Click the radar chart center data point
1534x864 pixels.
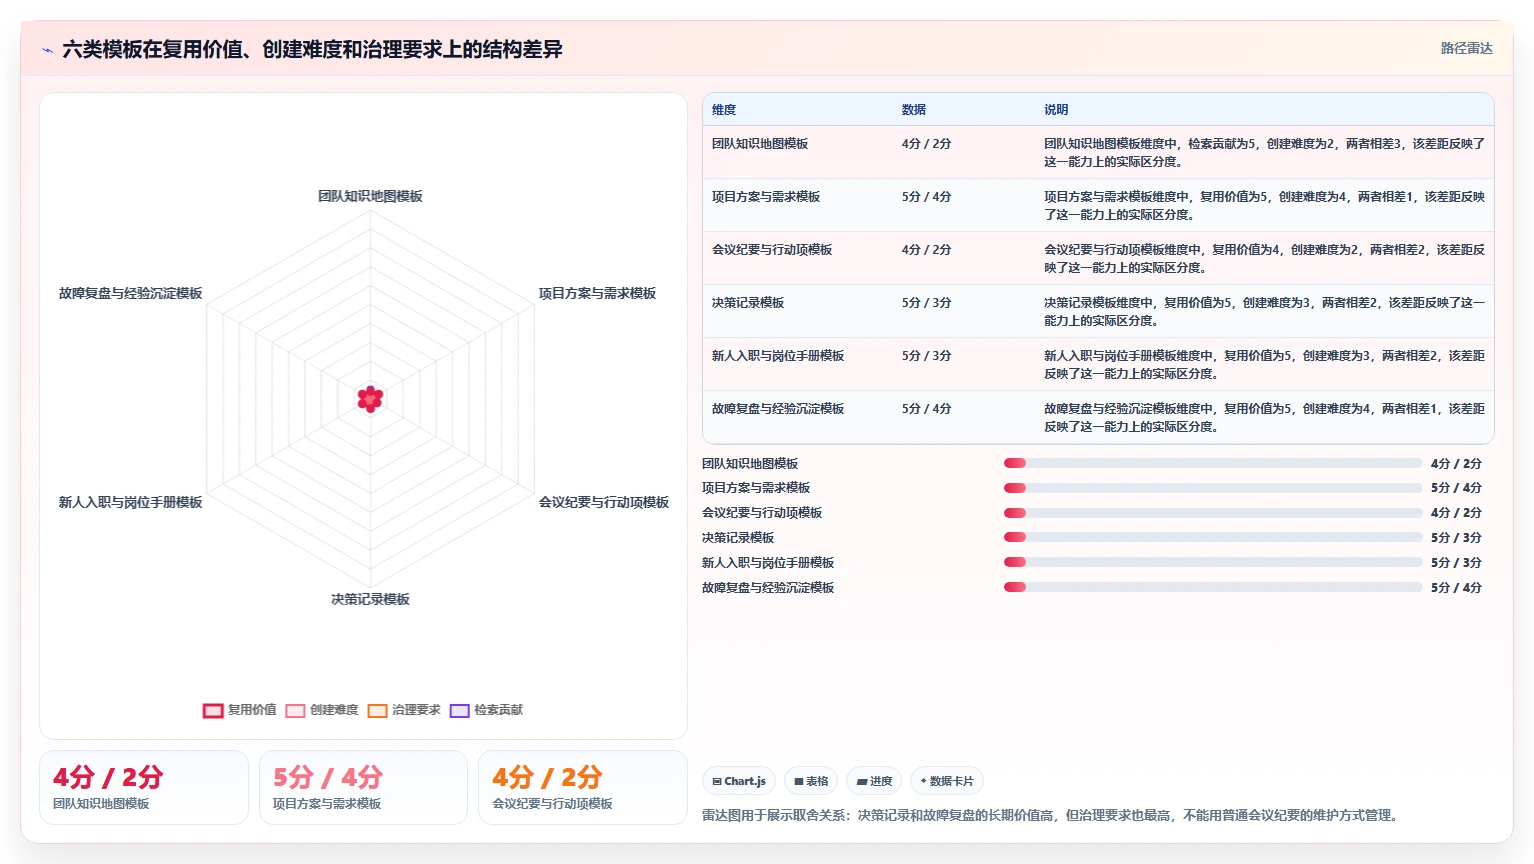click(x=370, y=399)
